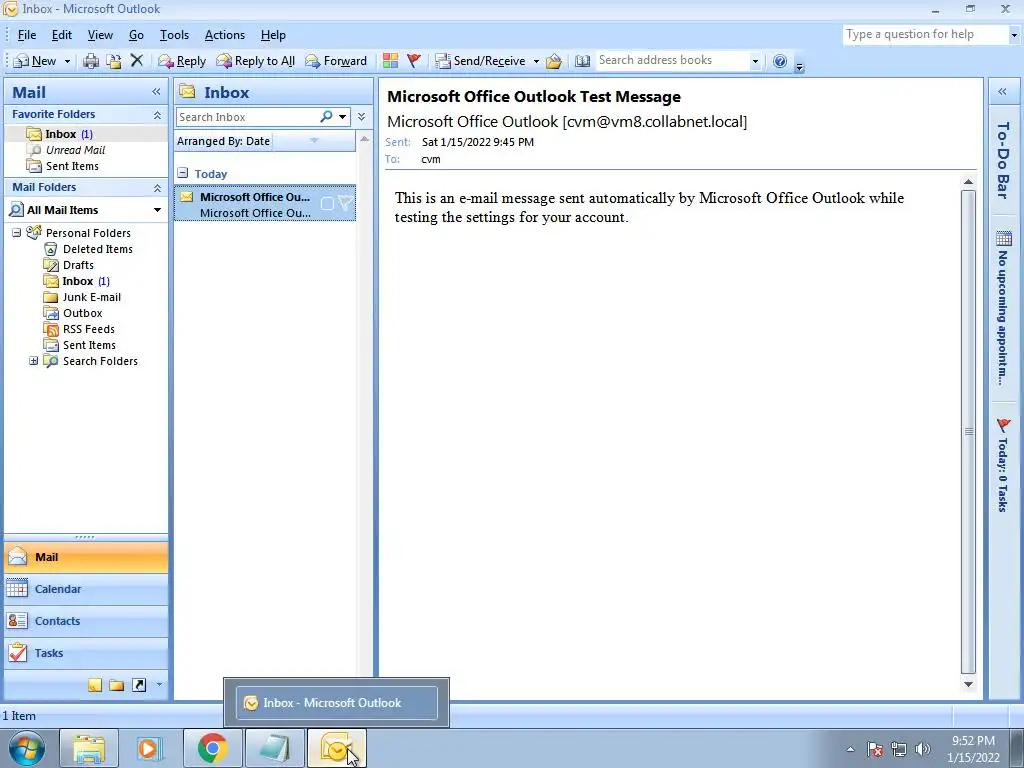Forward the selected message
1024x768 pixels.
pyautogui.click(x=336, y=61)
